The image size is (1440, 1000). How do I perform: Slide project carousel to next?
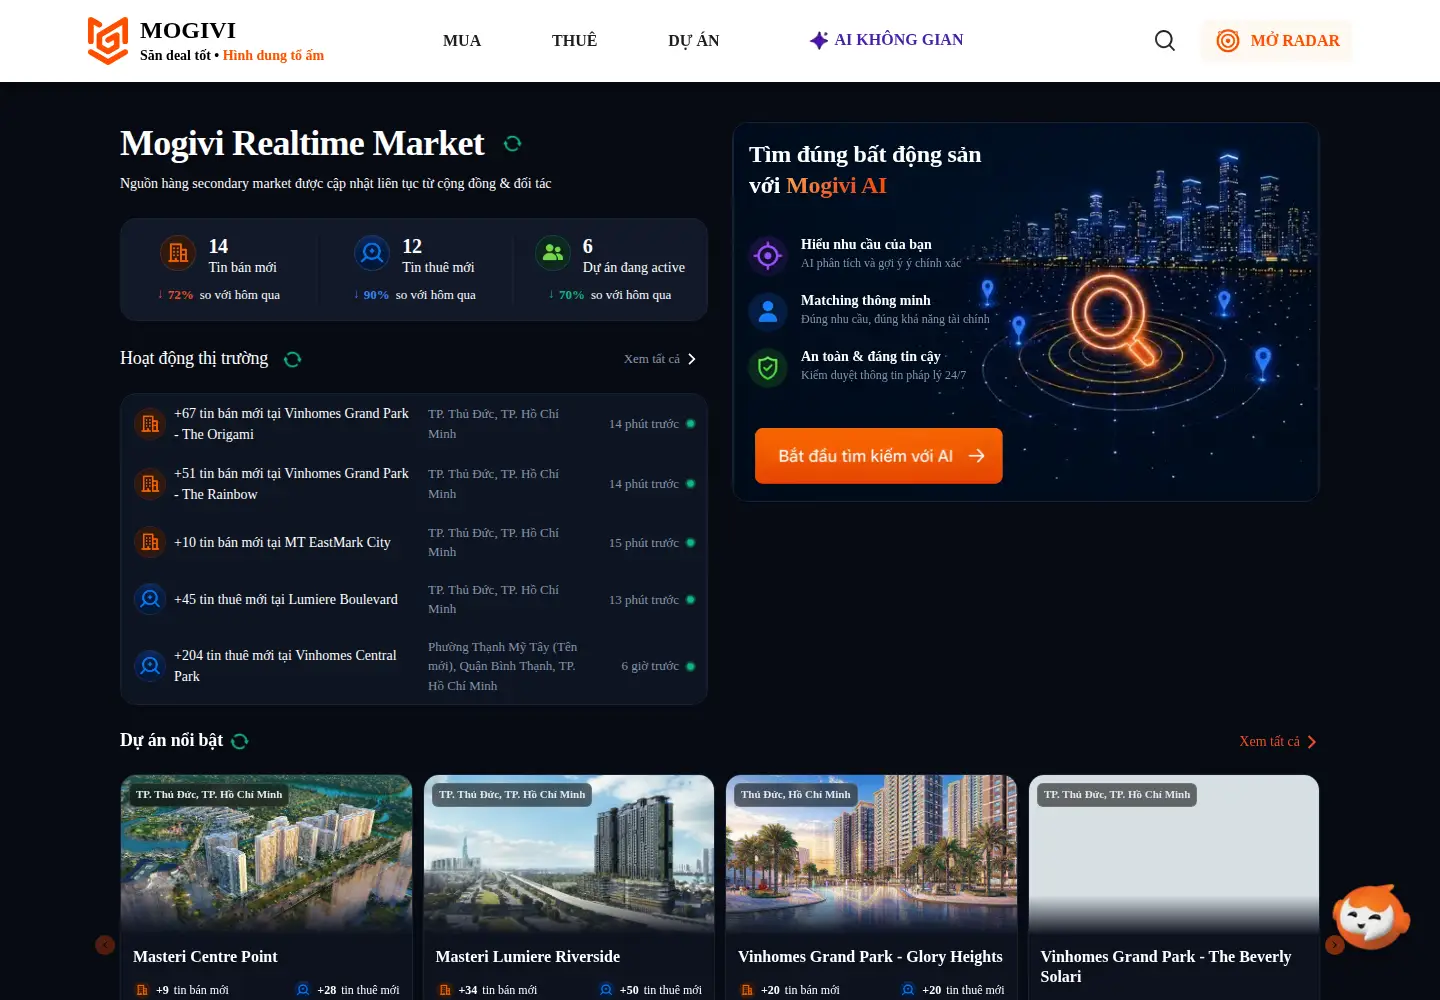[x=1335, y=945]
